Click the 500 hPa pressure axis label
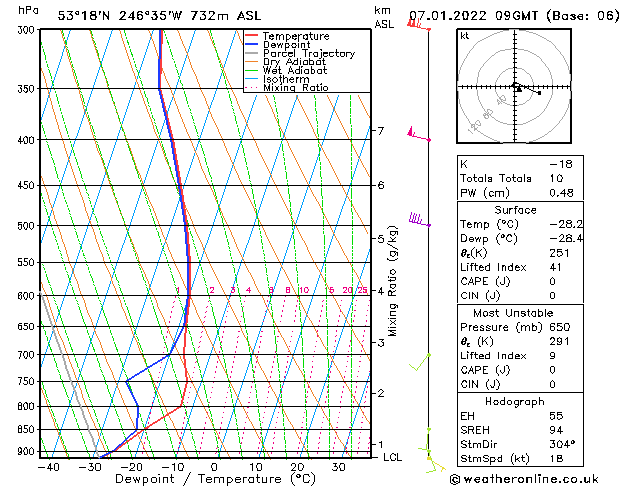Viewport: 629px width, 486px height. coord(26,226)
